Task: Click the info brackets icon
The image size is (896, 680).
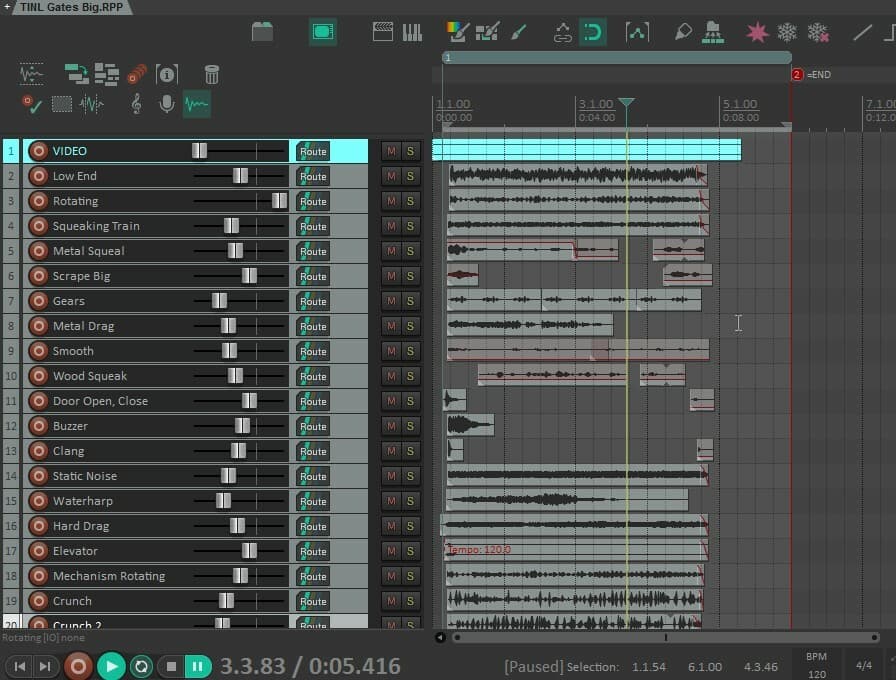Action: (x=167, y=74)
